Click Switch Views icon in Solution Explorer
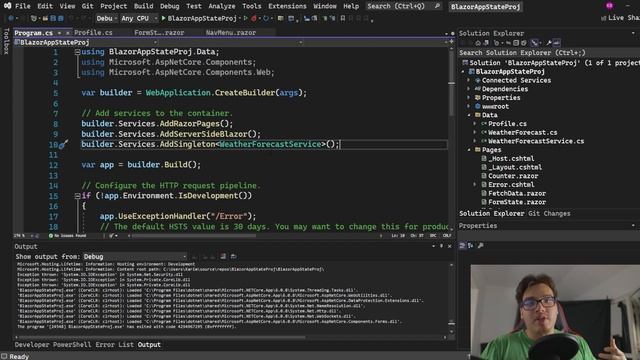640x360 pixels. (486, 43)
